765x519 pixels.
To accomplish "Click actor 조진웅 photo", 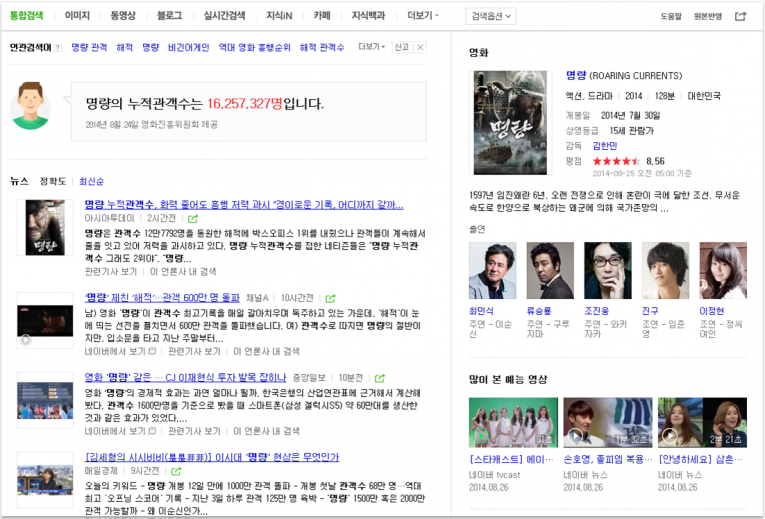I will point(608,271).
